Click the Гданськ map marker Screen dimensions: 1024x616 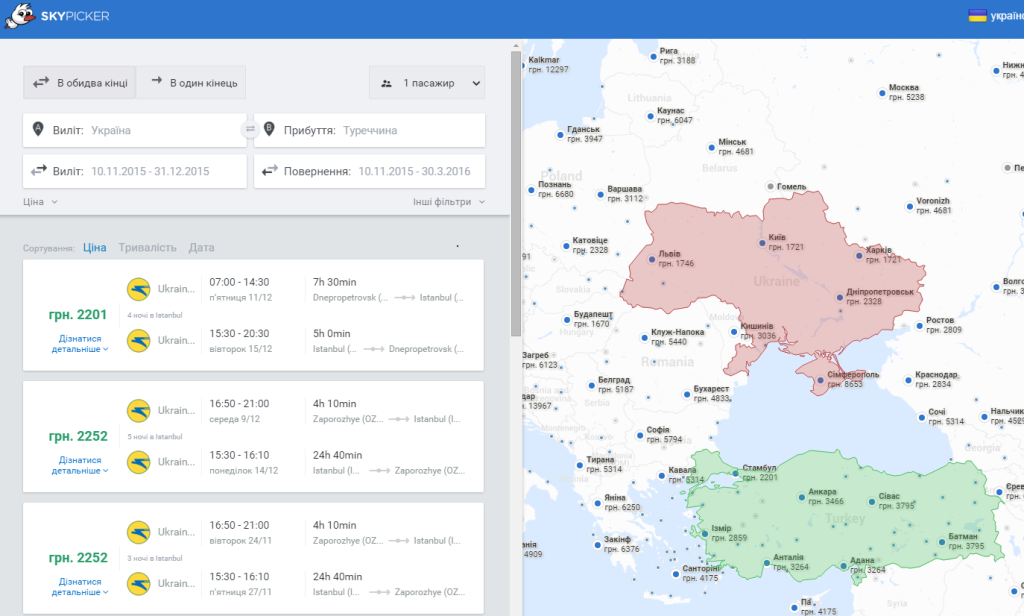click(x=560, y=135)
